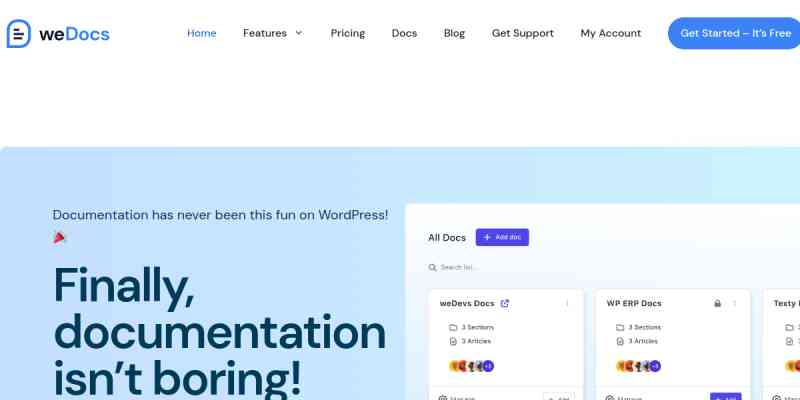Open the Blog navigation link
This screenshot has height=400, width=800.
(x=454, y=33)
